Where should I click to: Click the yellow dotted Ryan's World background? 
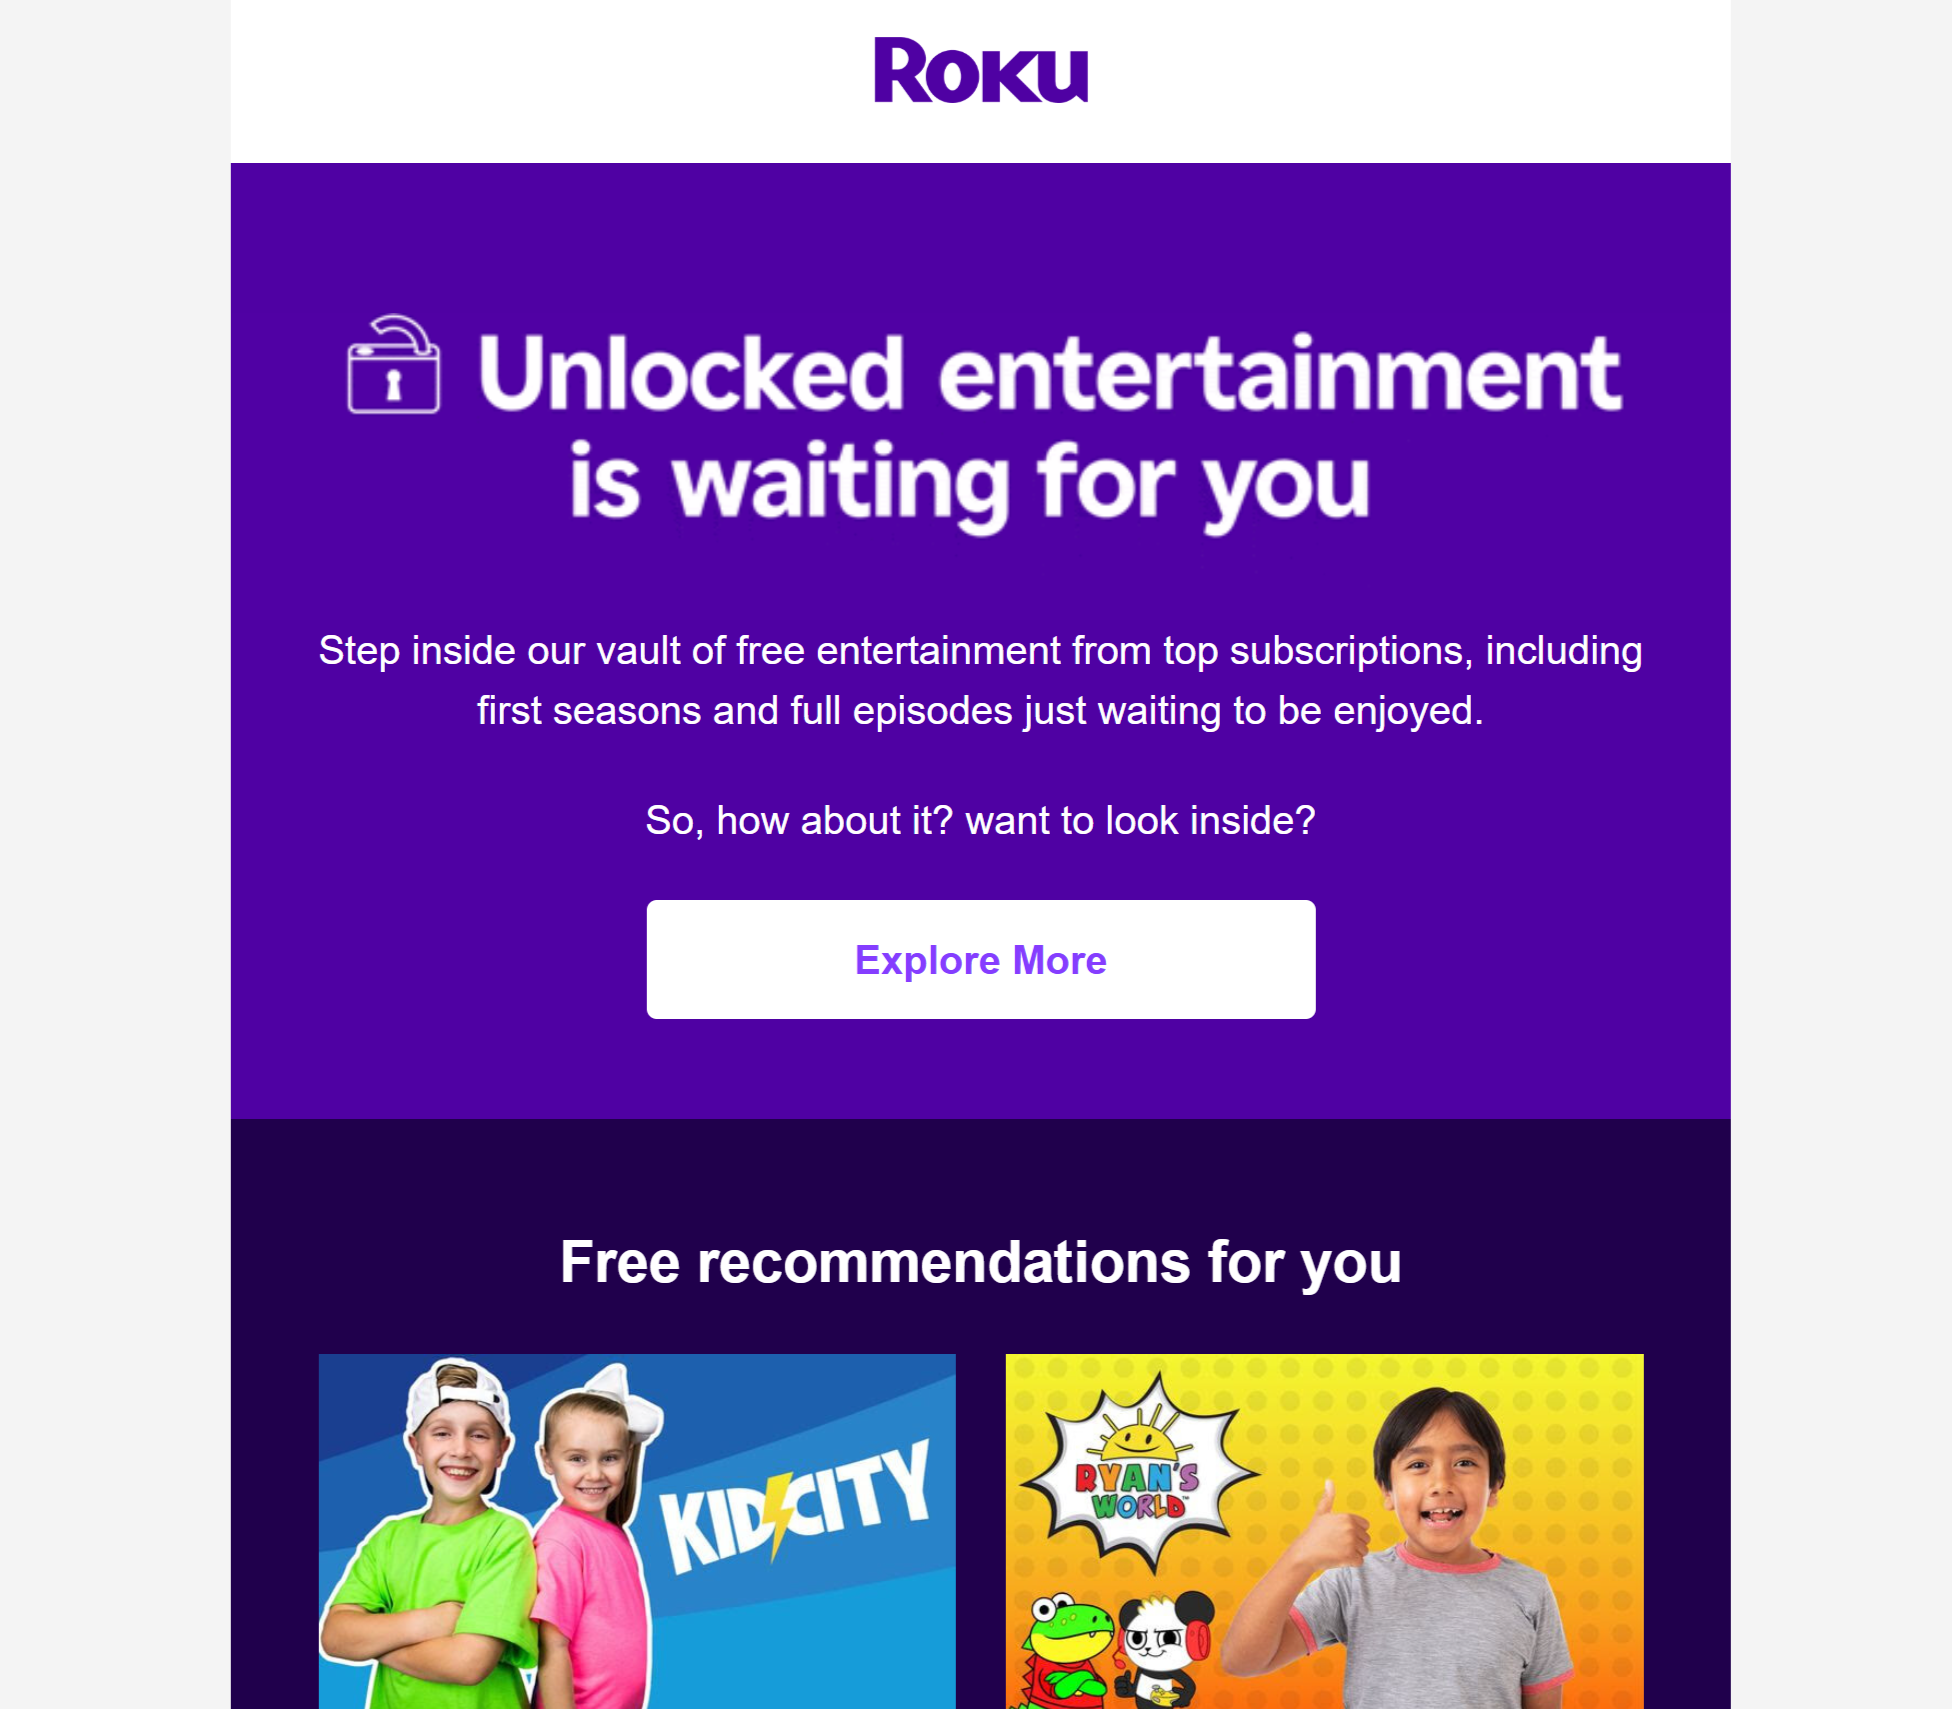pos(1580,1420)
